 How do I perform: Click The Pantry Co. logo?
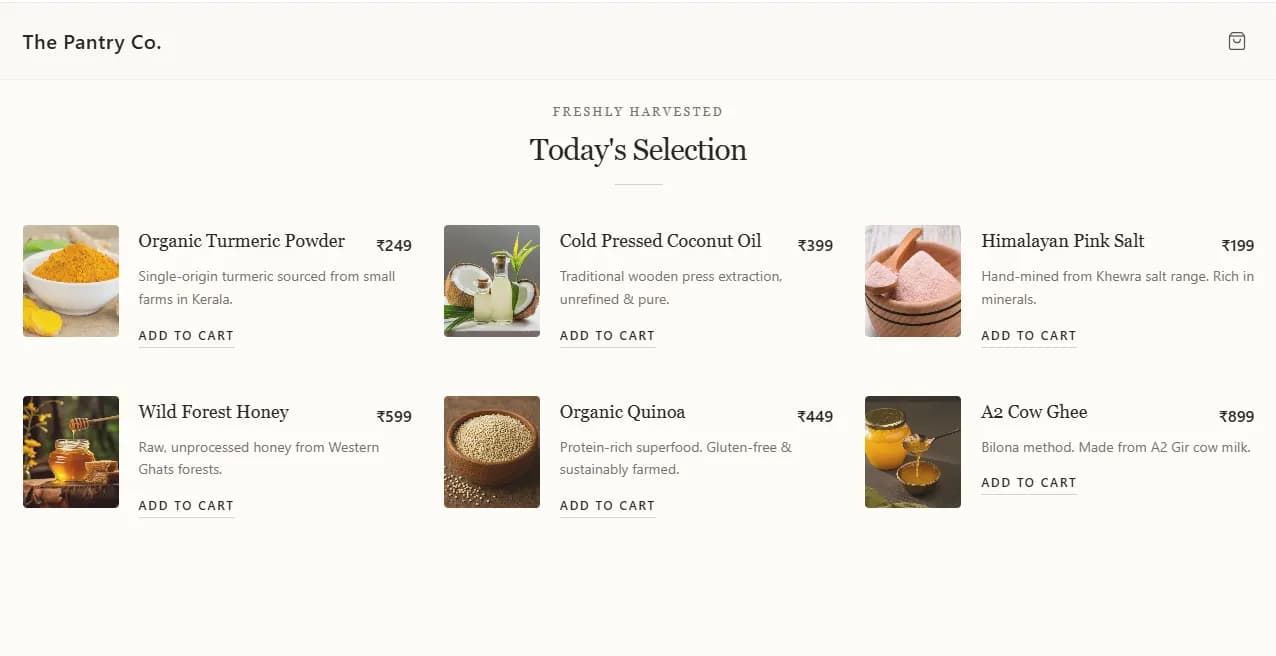[92, 42]
